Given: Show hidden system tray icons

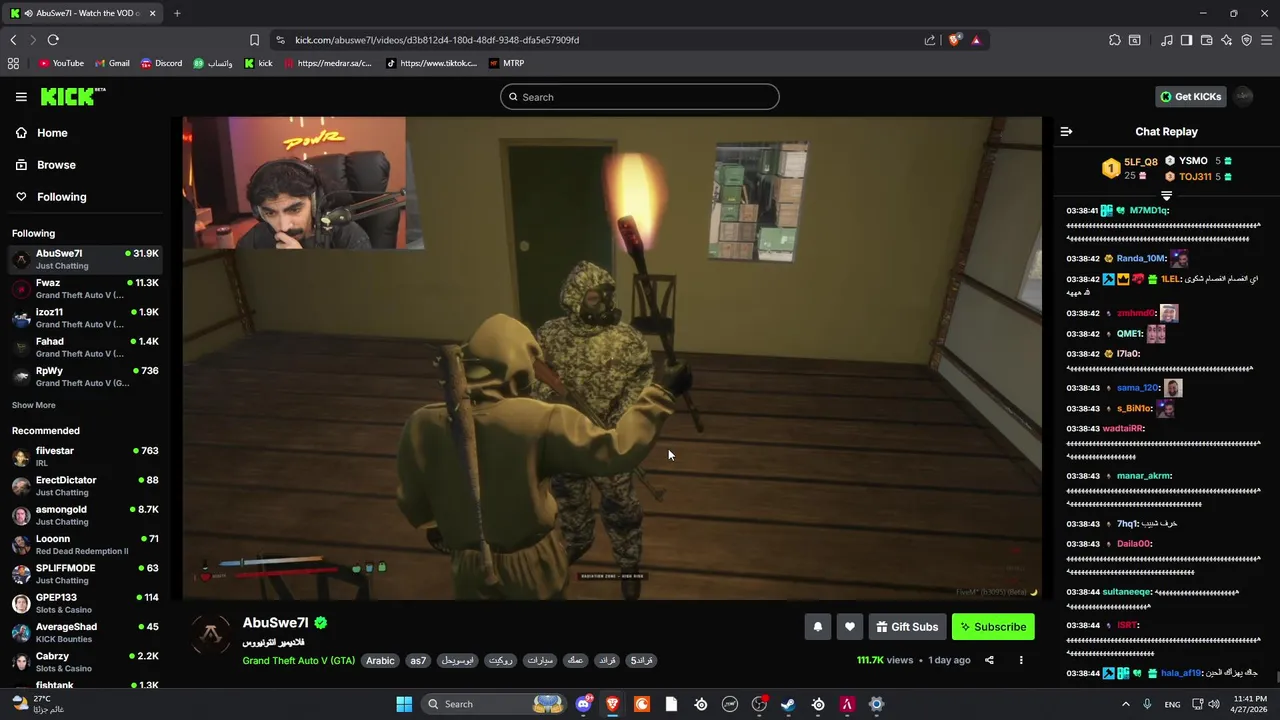Looking at the screenshot, I should coord(1125,704).
